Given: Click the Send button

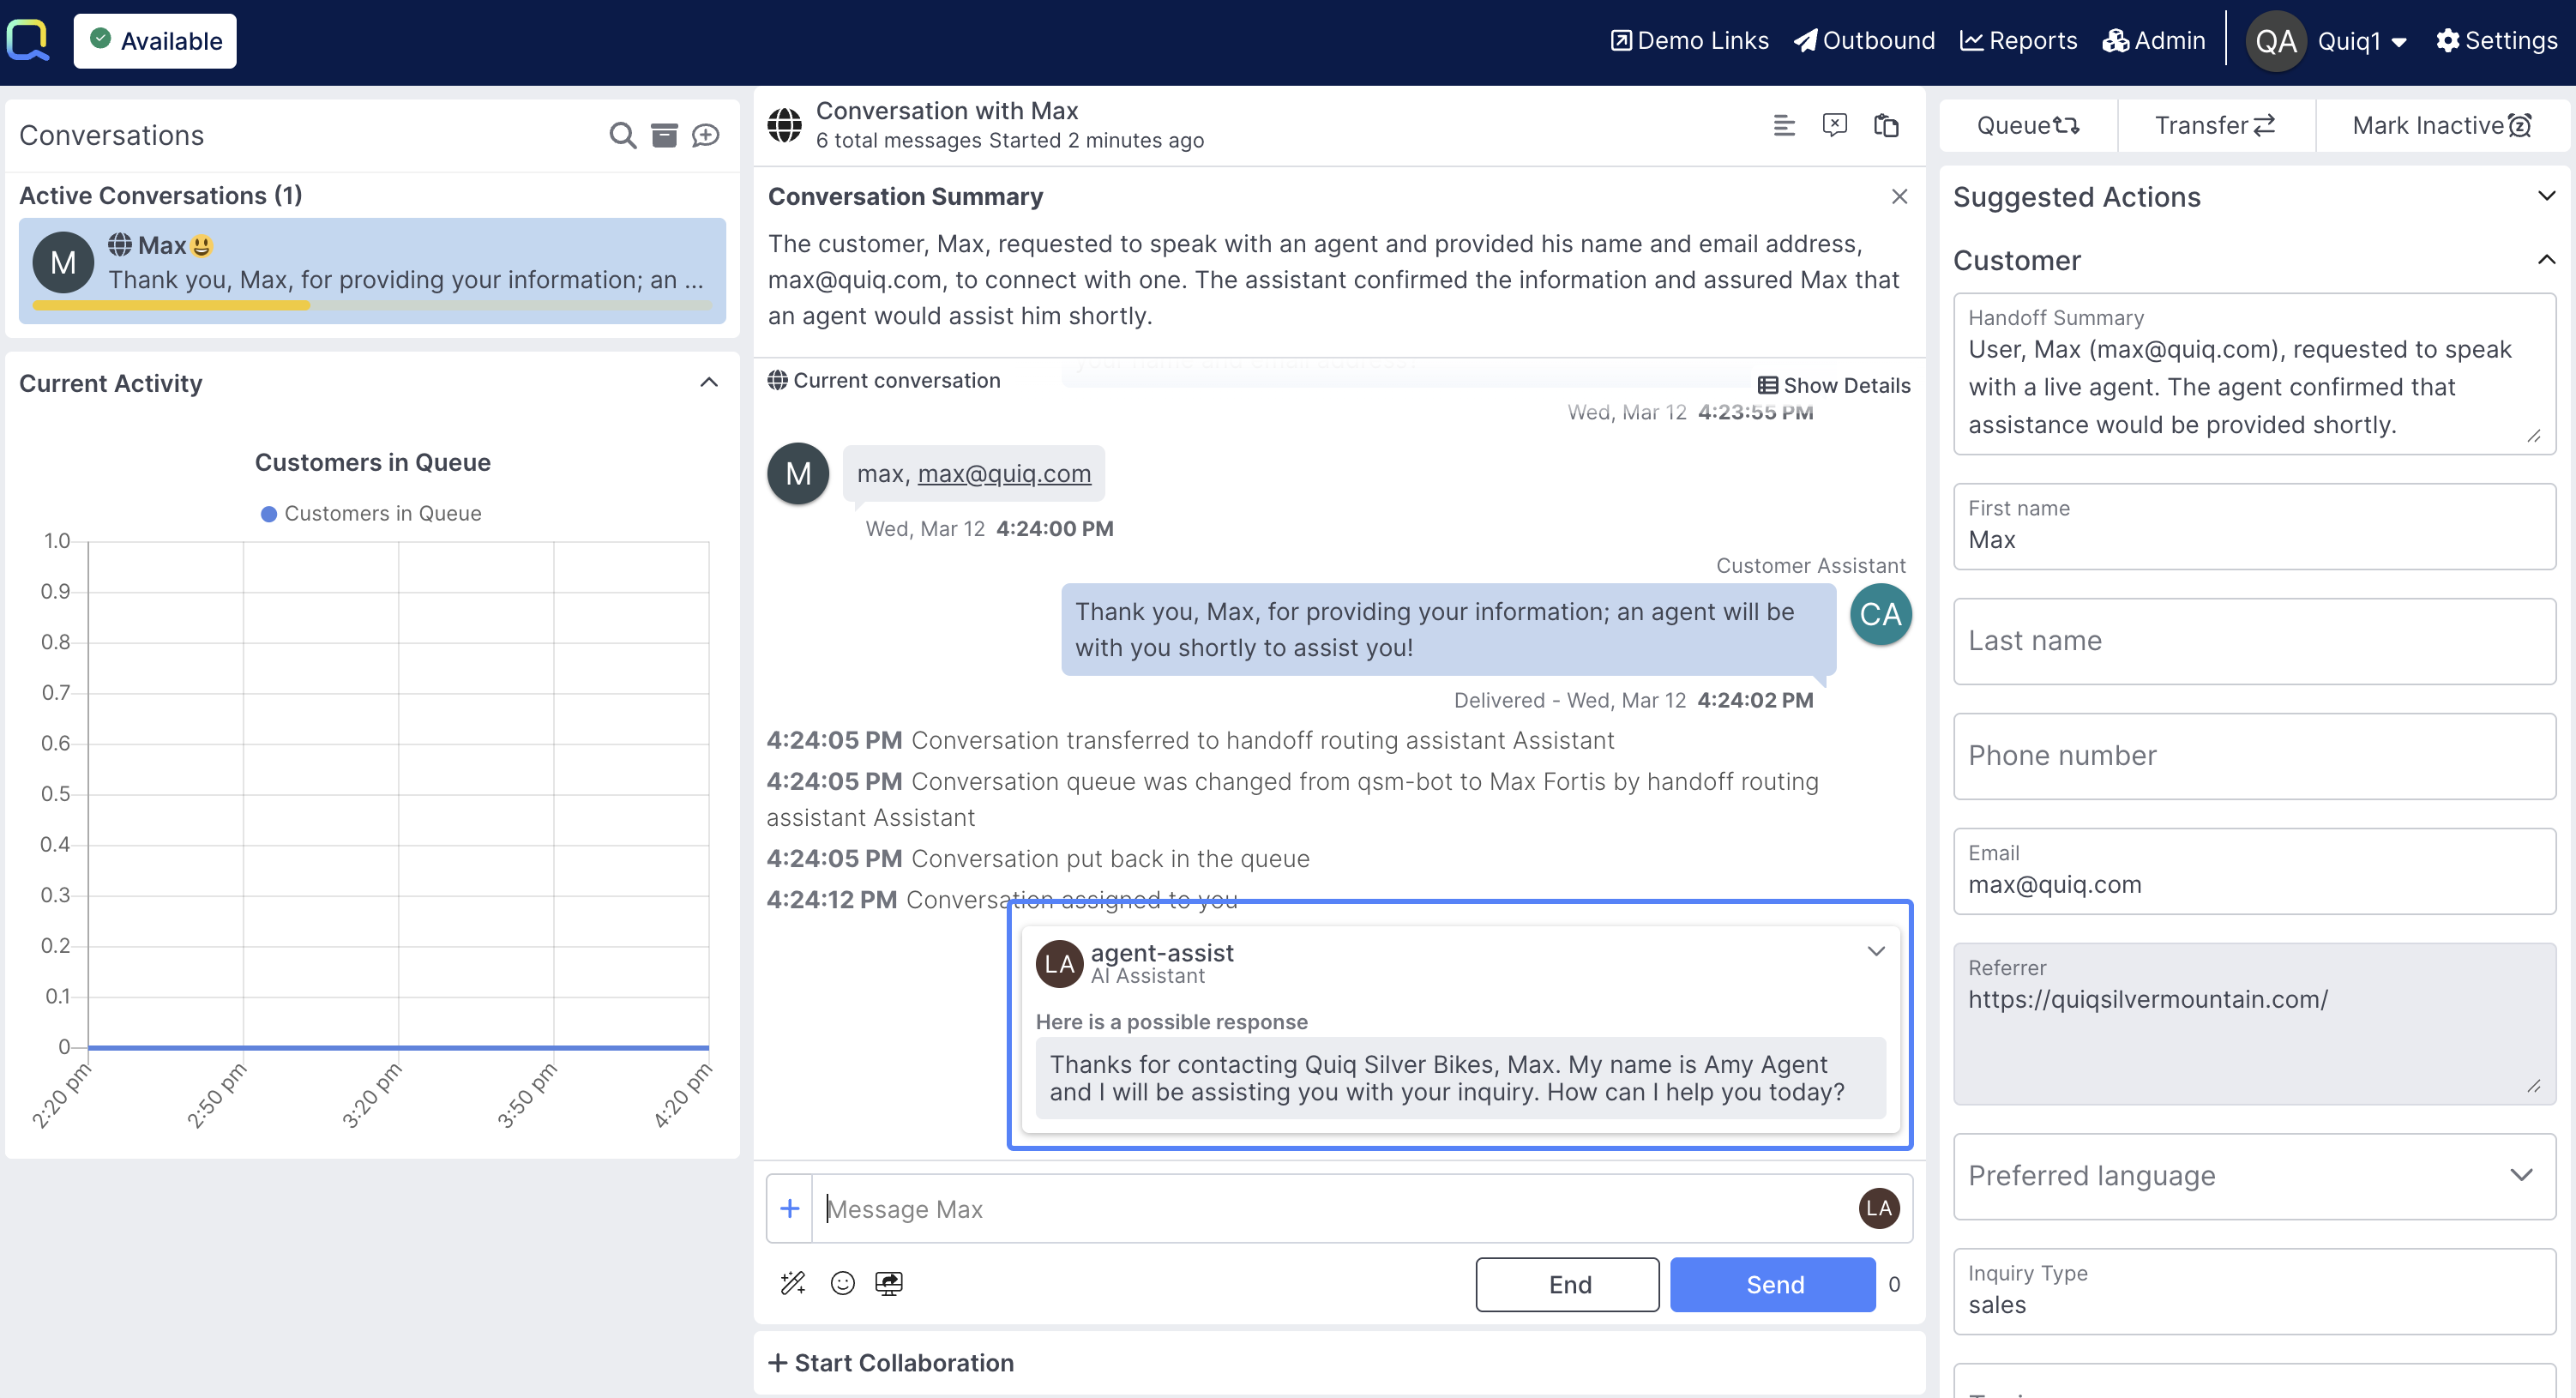Looking at the screenshot, I should 1773,1284.
